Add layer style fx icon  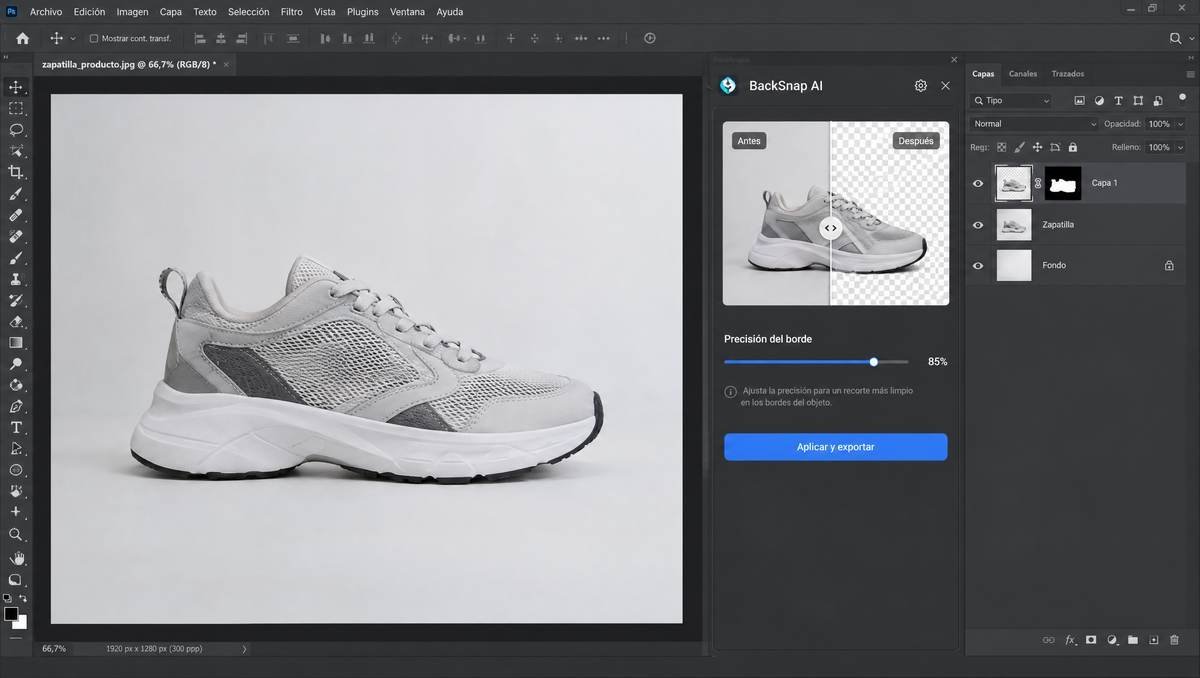[x=1070, y=640]
